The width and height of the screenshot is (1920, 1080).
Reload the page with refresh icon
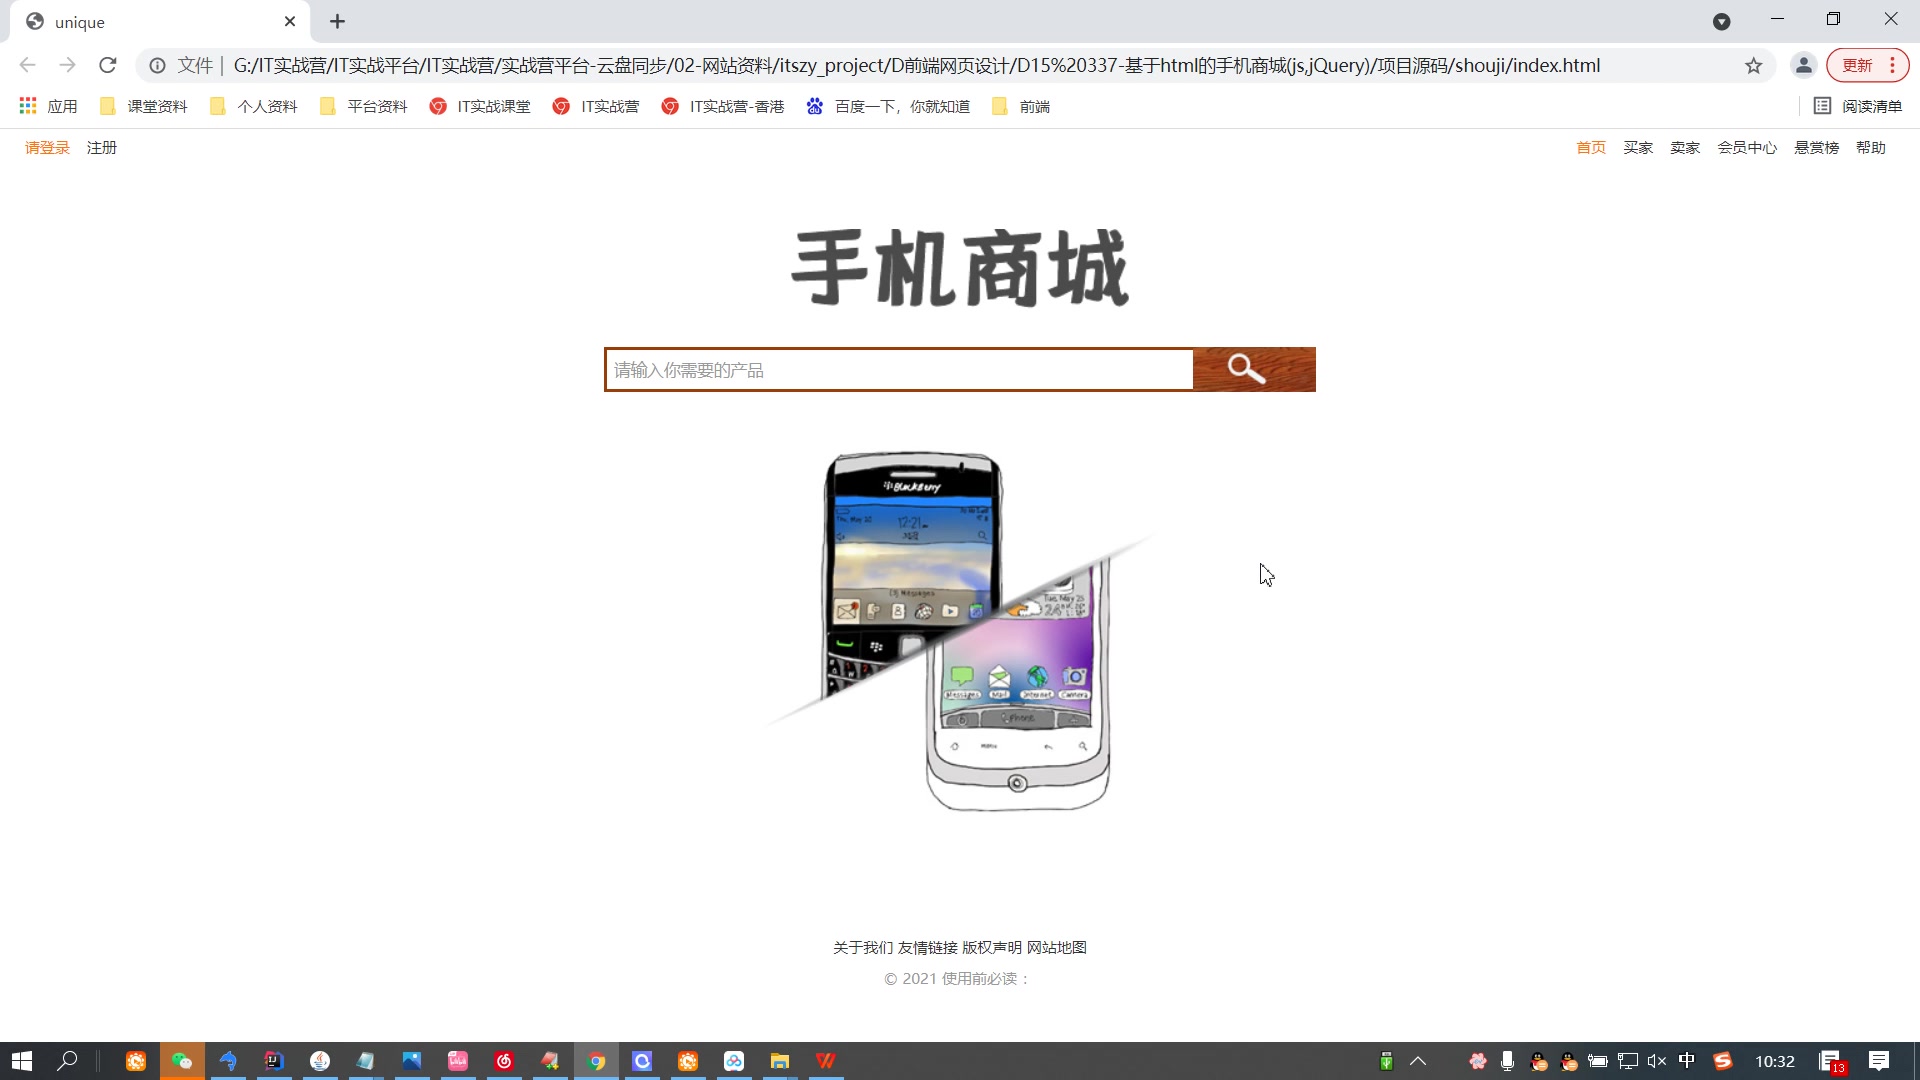(x=108, y=66)
